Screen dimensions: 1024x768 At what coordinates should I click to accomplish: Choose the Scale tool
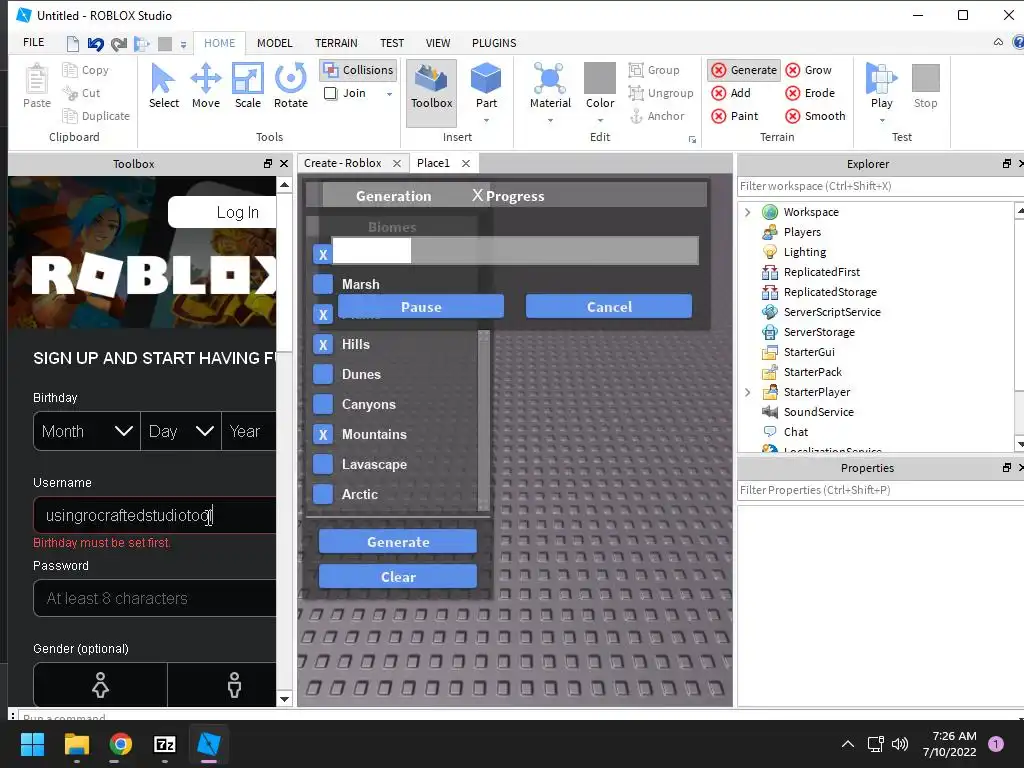click(248, 86)
